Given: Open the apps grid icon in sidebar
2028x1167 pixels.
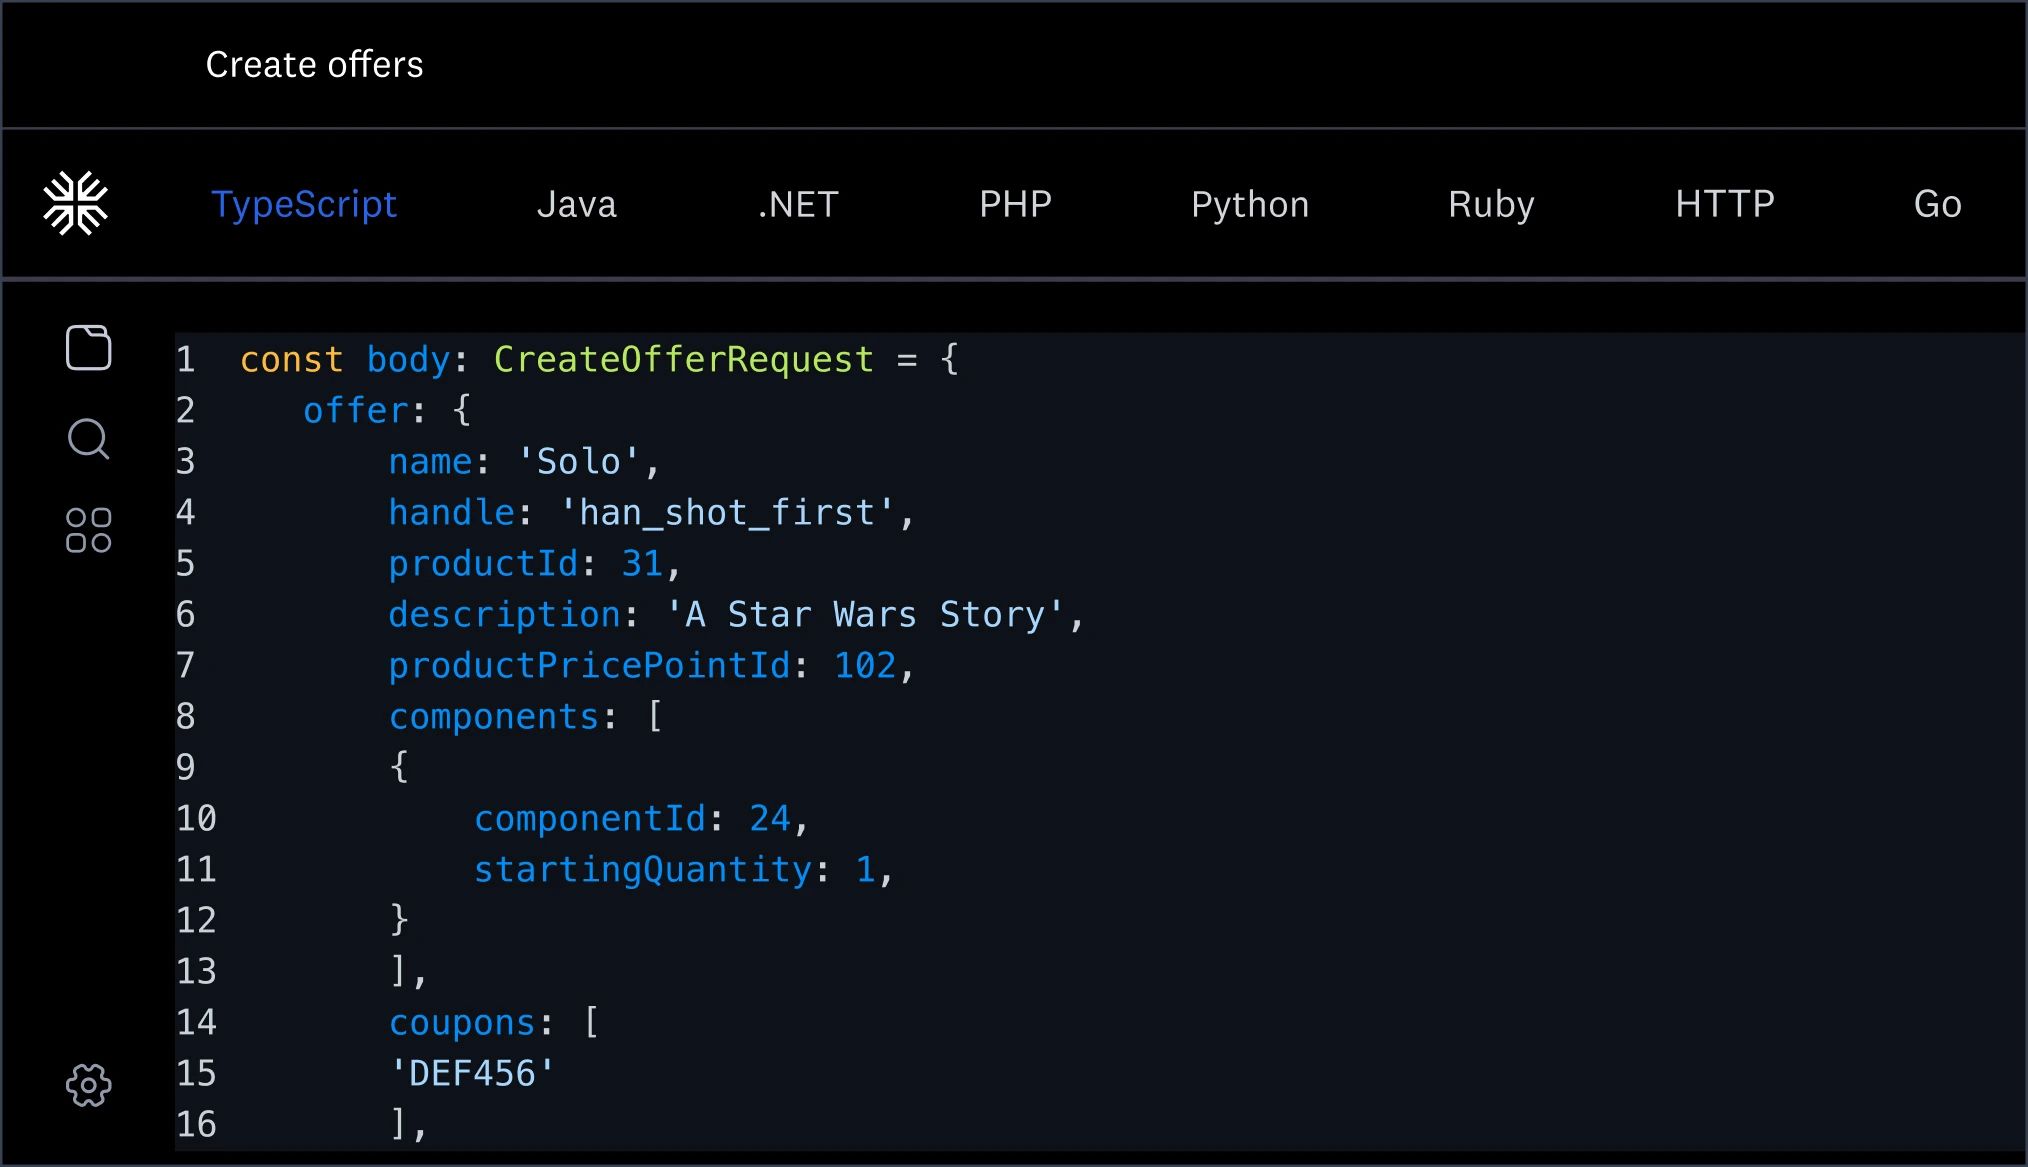Looking at the screenshot, I should click(x=88, y=528).
